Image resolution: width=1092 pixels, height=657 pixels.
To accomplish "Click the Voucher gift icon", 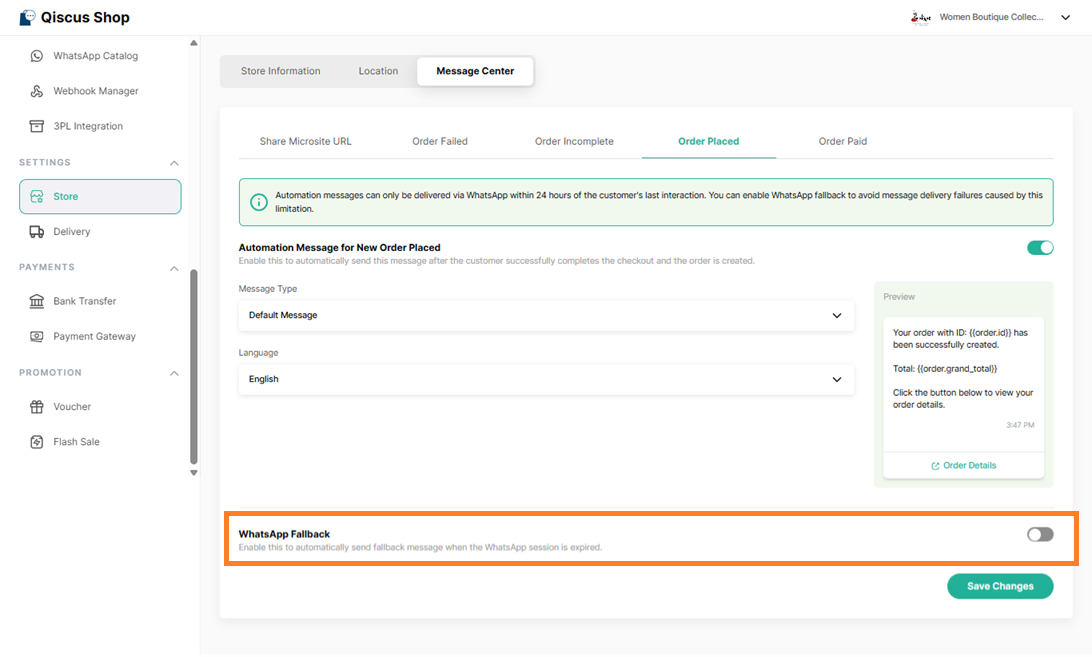I will tap(37, 407).
